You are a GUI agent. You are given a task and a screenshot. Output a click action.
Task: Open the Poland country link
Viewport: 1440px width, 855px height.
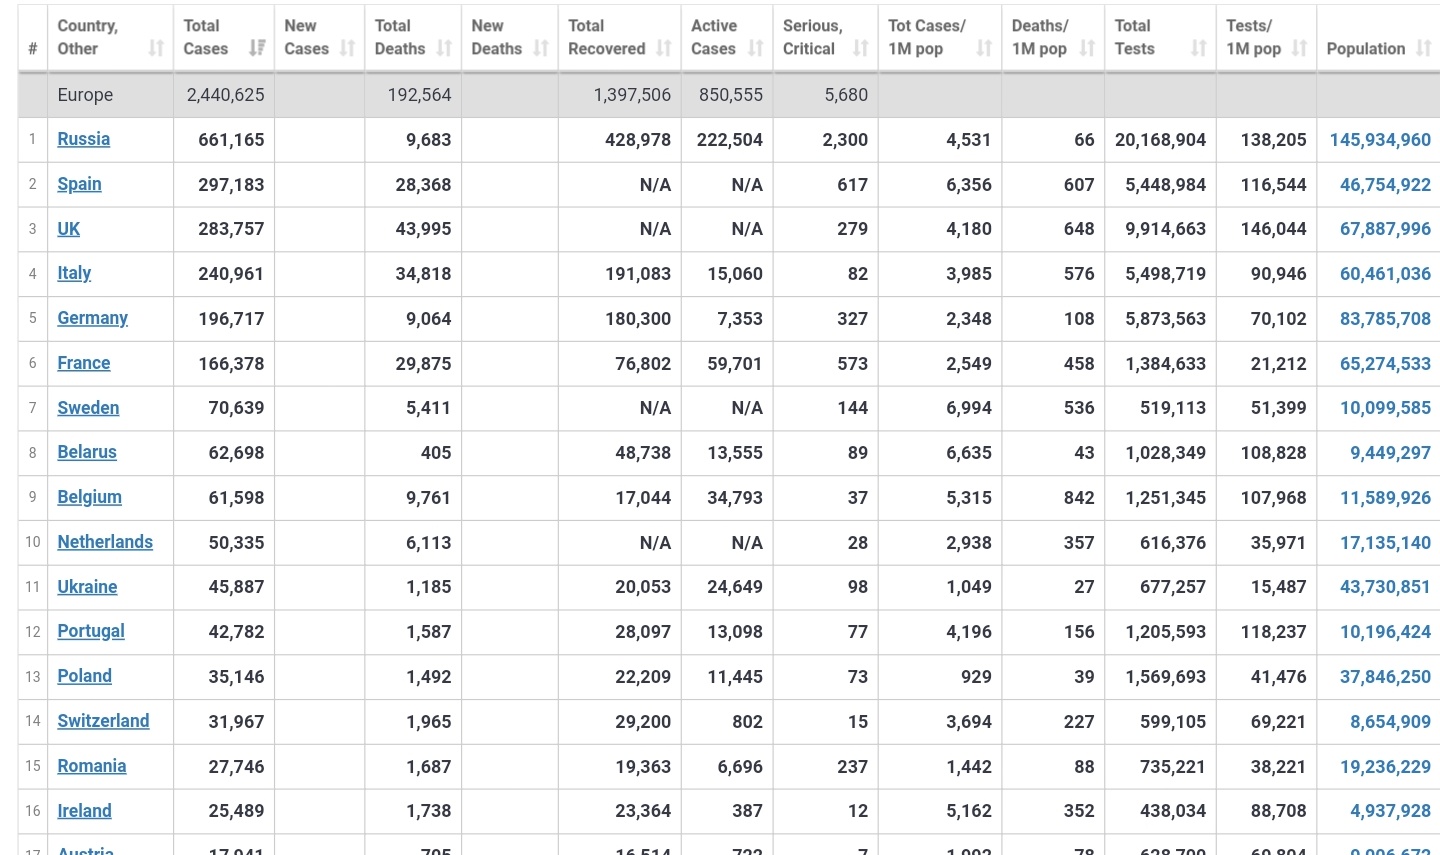(x=84, y=676)
